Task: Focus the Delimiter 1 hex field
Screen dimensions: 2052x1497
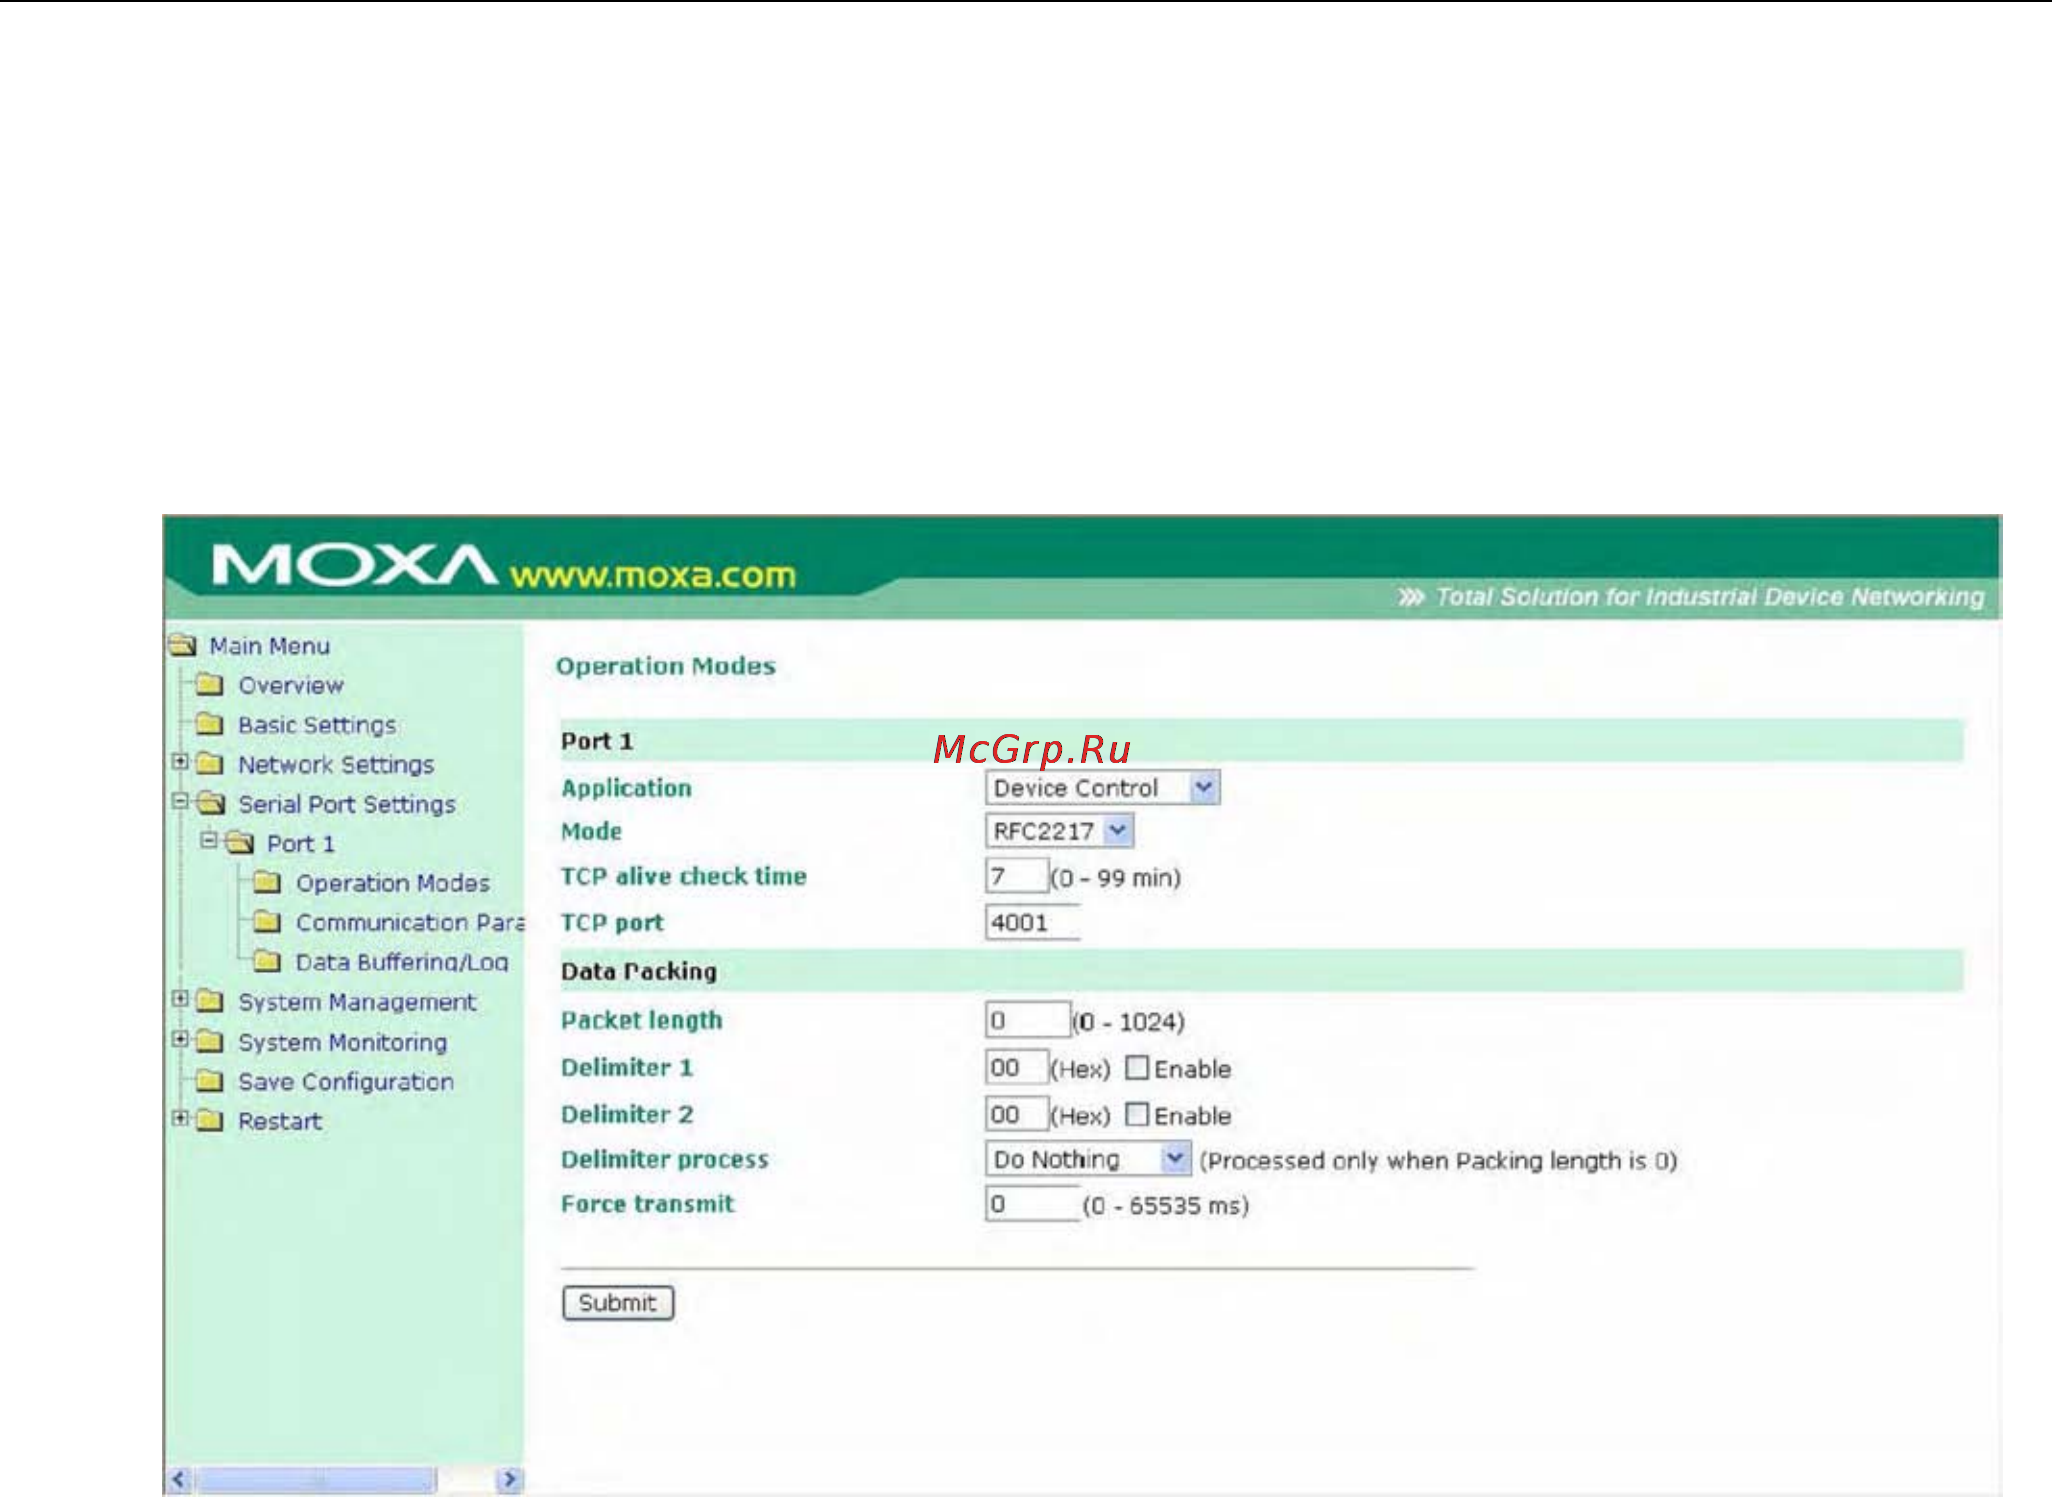Action: (x=1017, y=1067)
